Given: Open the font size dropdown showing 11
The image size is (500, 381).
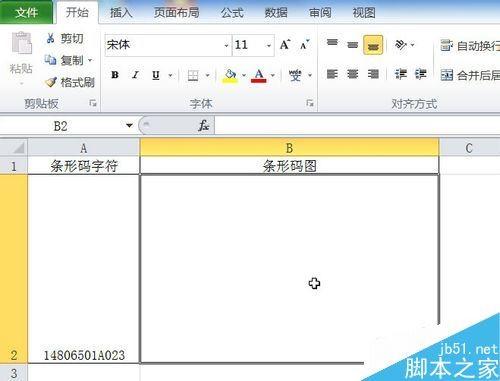Looking at the screenshot, I should tap(269, 45).
